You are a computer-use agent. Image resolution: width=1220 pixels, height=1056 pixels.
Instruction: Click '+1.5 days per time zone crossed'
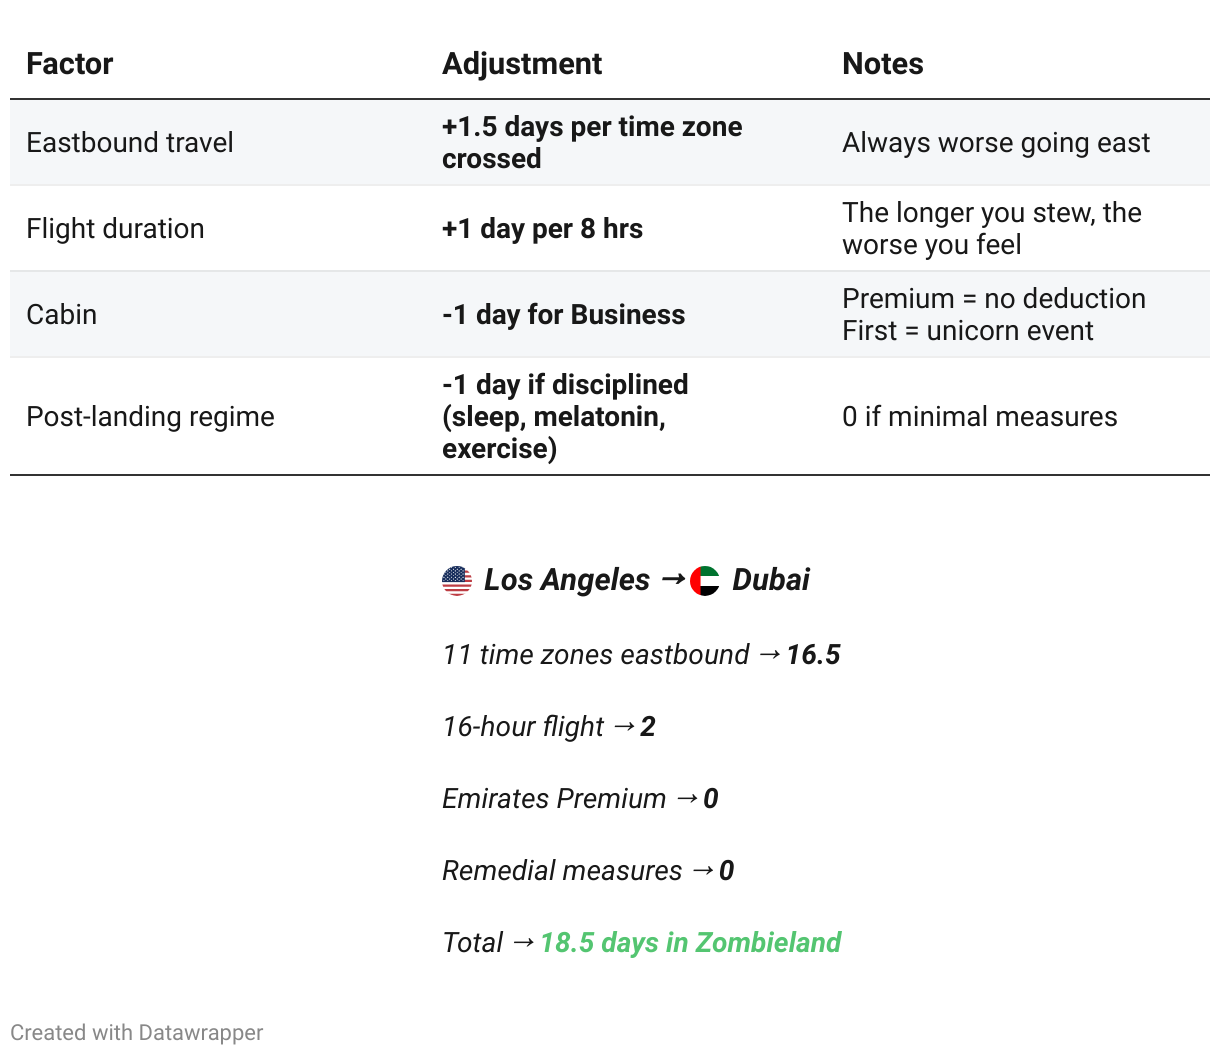pyautogui.click(x=592, y=143)
